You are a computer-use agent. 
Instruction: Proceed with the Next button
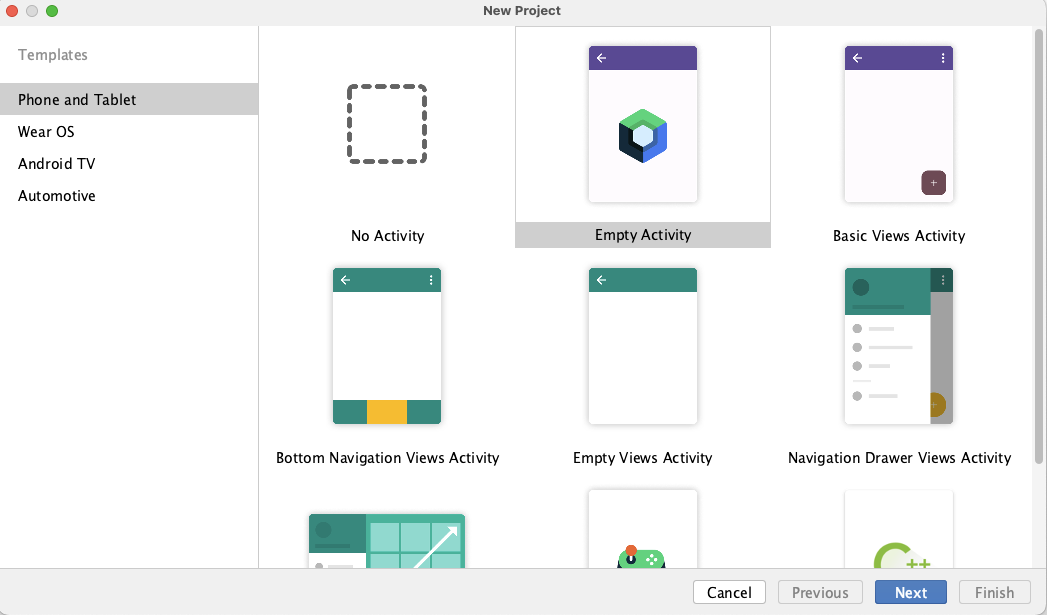(x=911, y=592)
